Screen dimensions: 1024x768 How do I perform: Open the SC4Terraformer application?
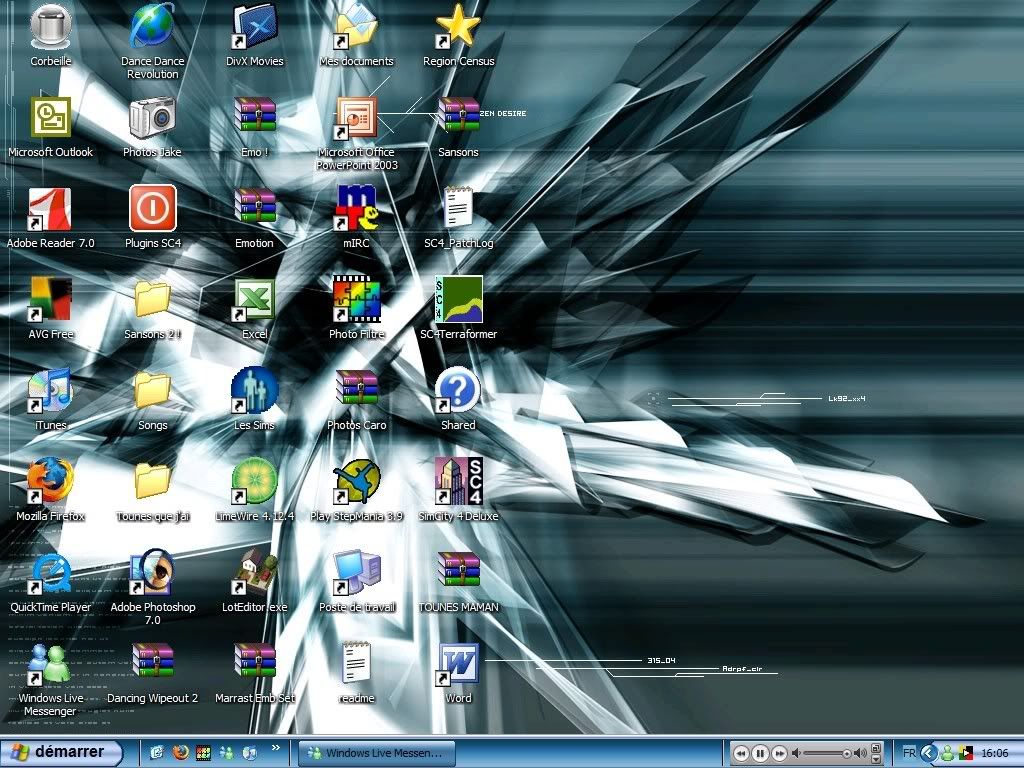[458, 308]
